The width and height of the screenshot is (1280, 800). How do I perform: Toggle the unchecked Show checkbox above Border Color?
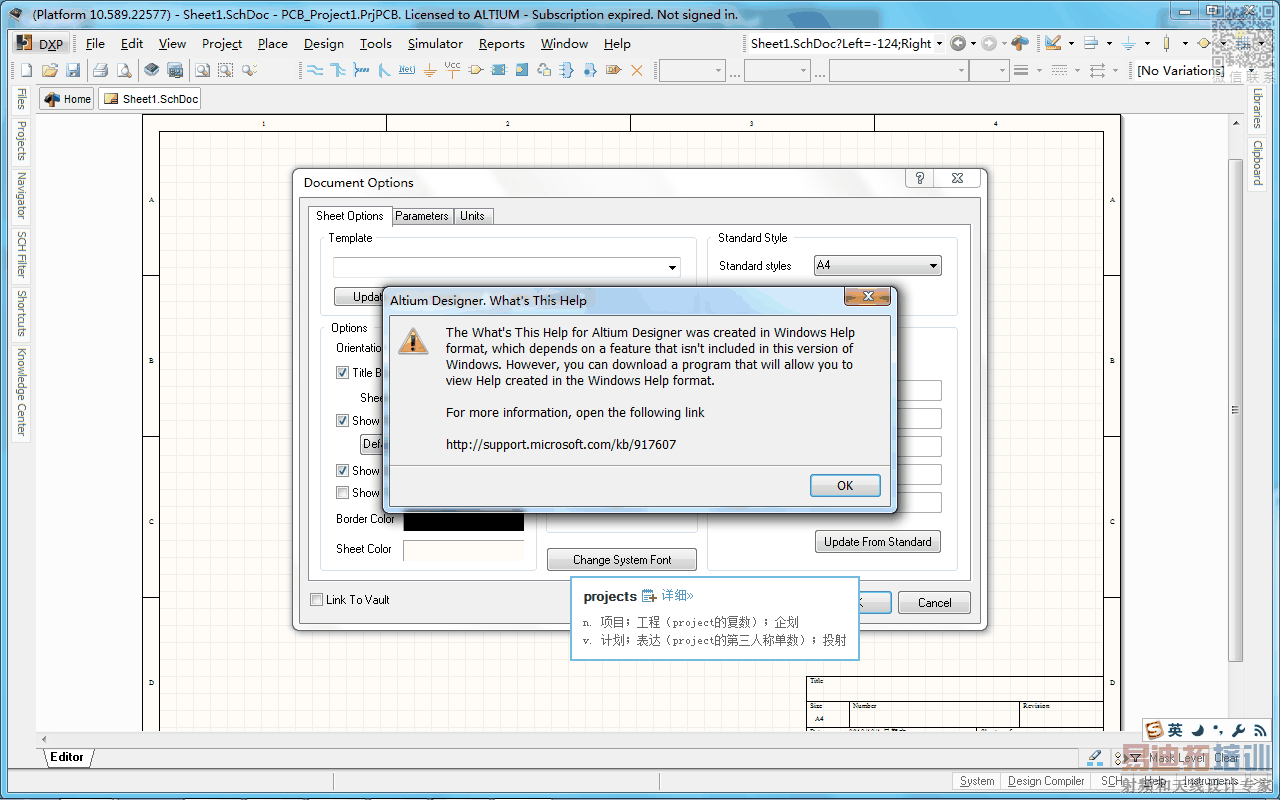tap(343, 493)
